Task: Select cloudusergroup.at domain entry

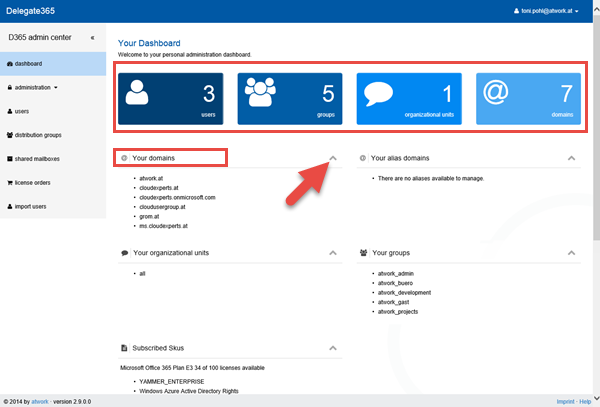Action: tap(162, 207)
